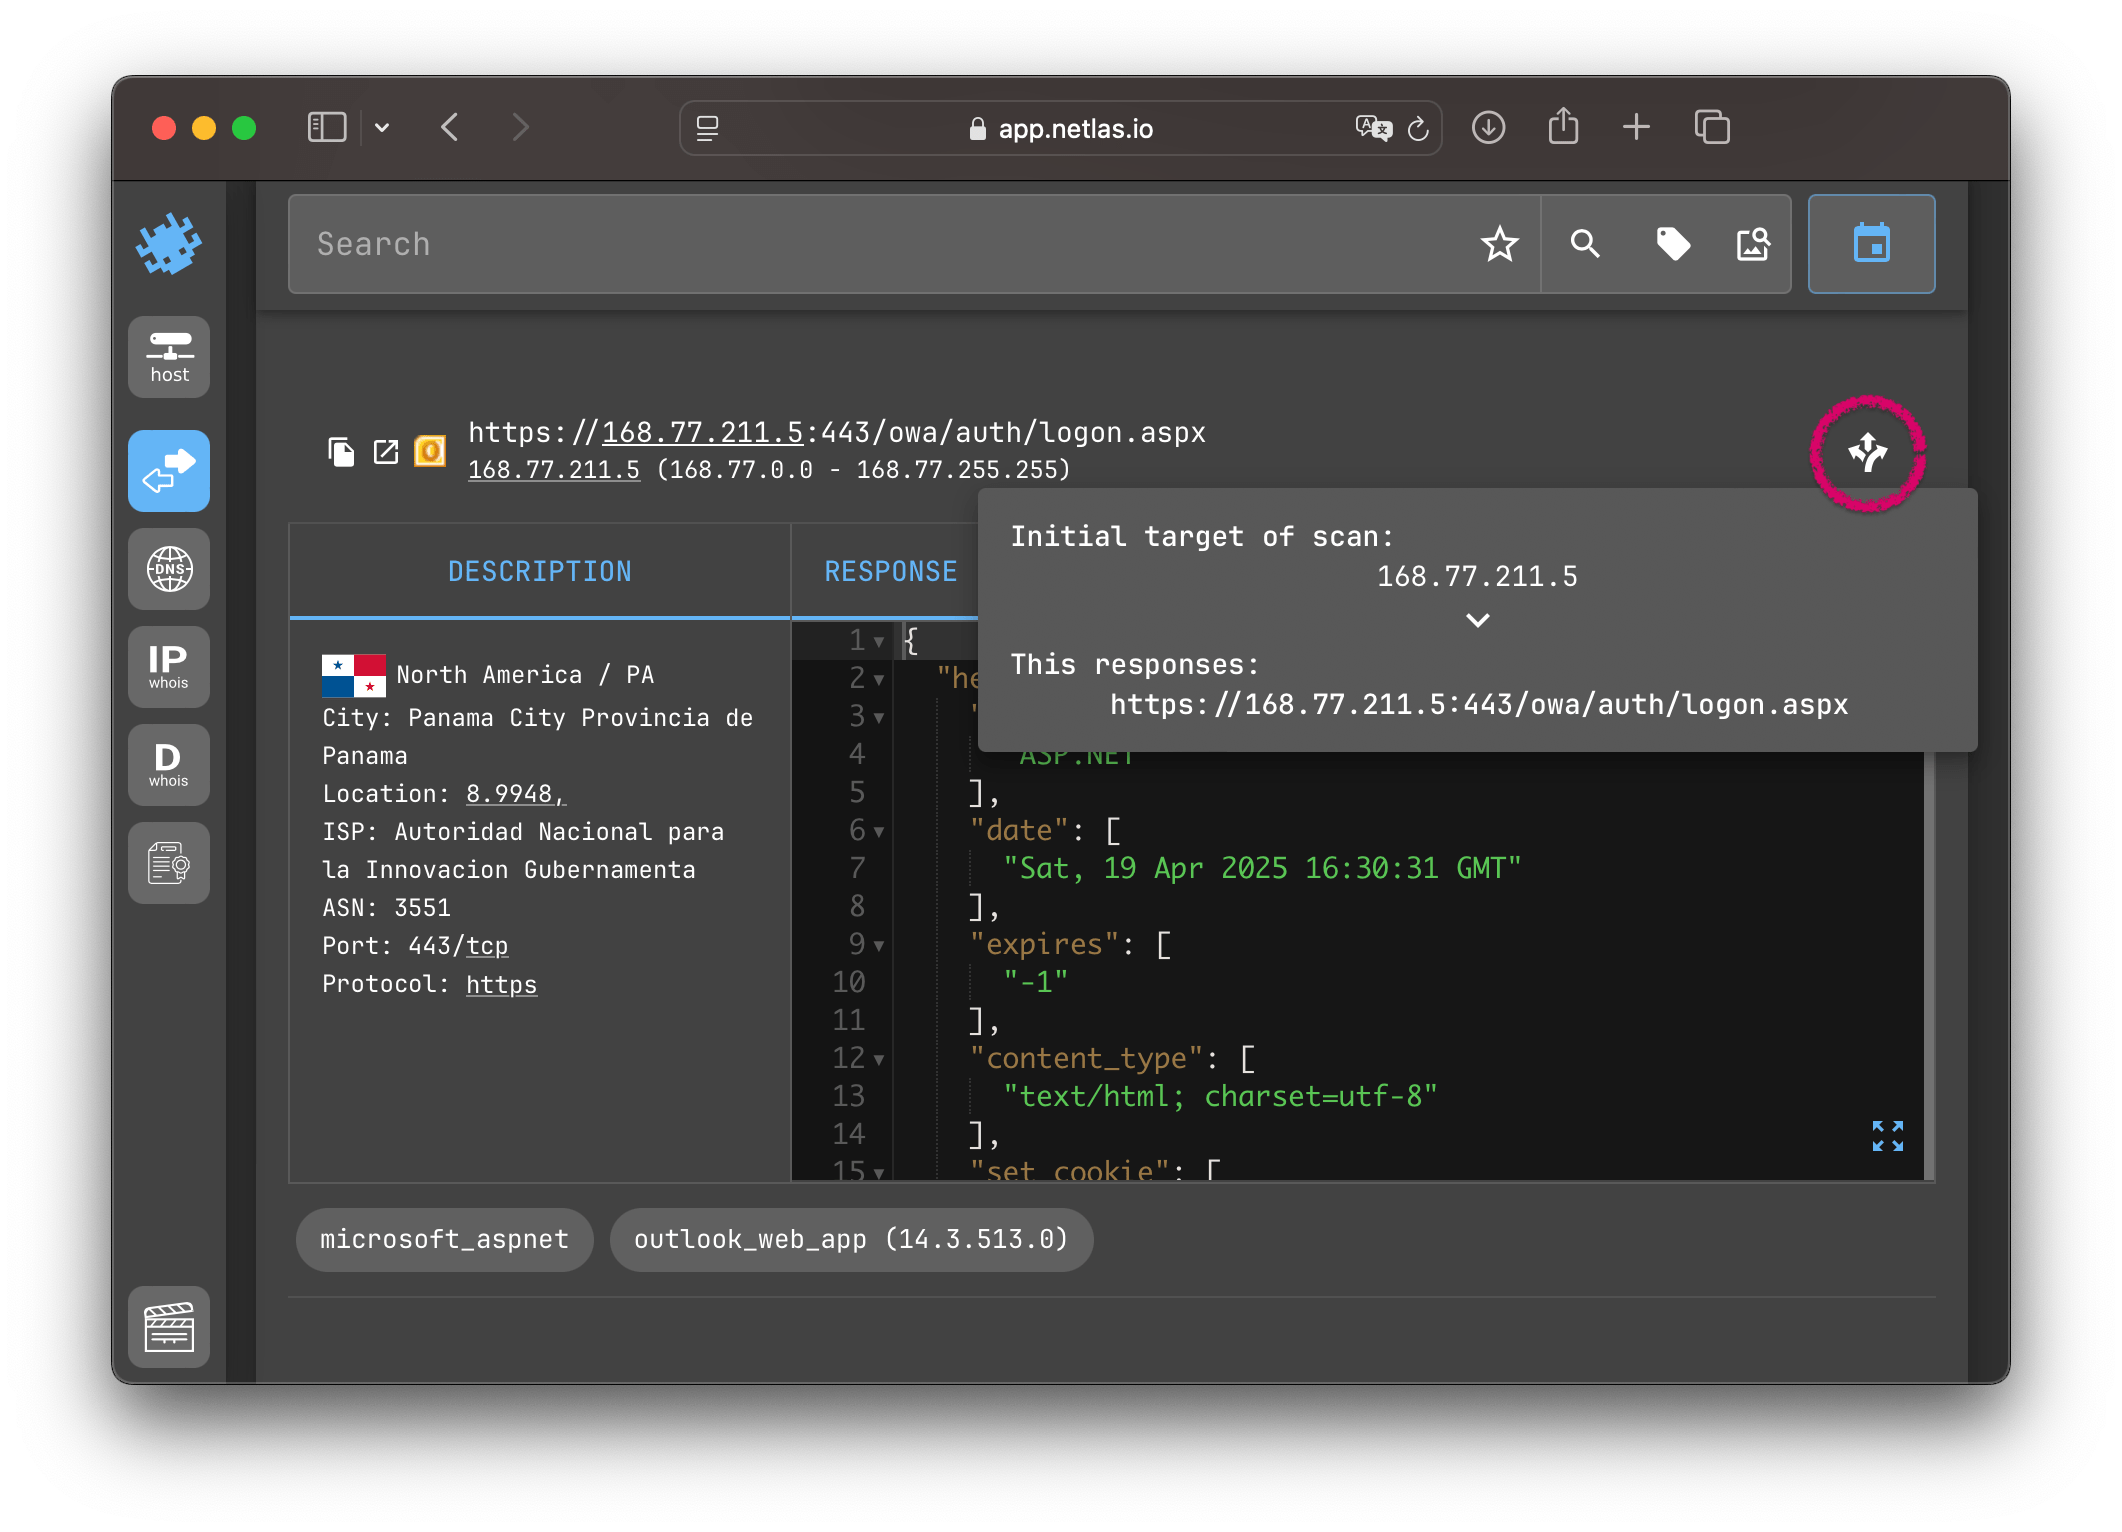Click the outlook_web_app (14.3.513.0) tag

(851, 1240)
